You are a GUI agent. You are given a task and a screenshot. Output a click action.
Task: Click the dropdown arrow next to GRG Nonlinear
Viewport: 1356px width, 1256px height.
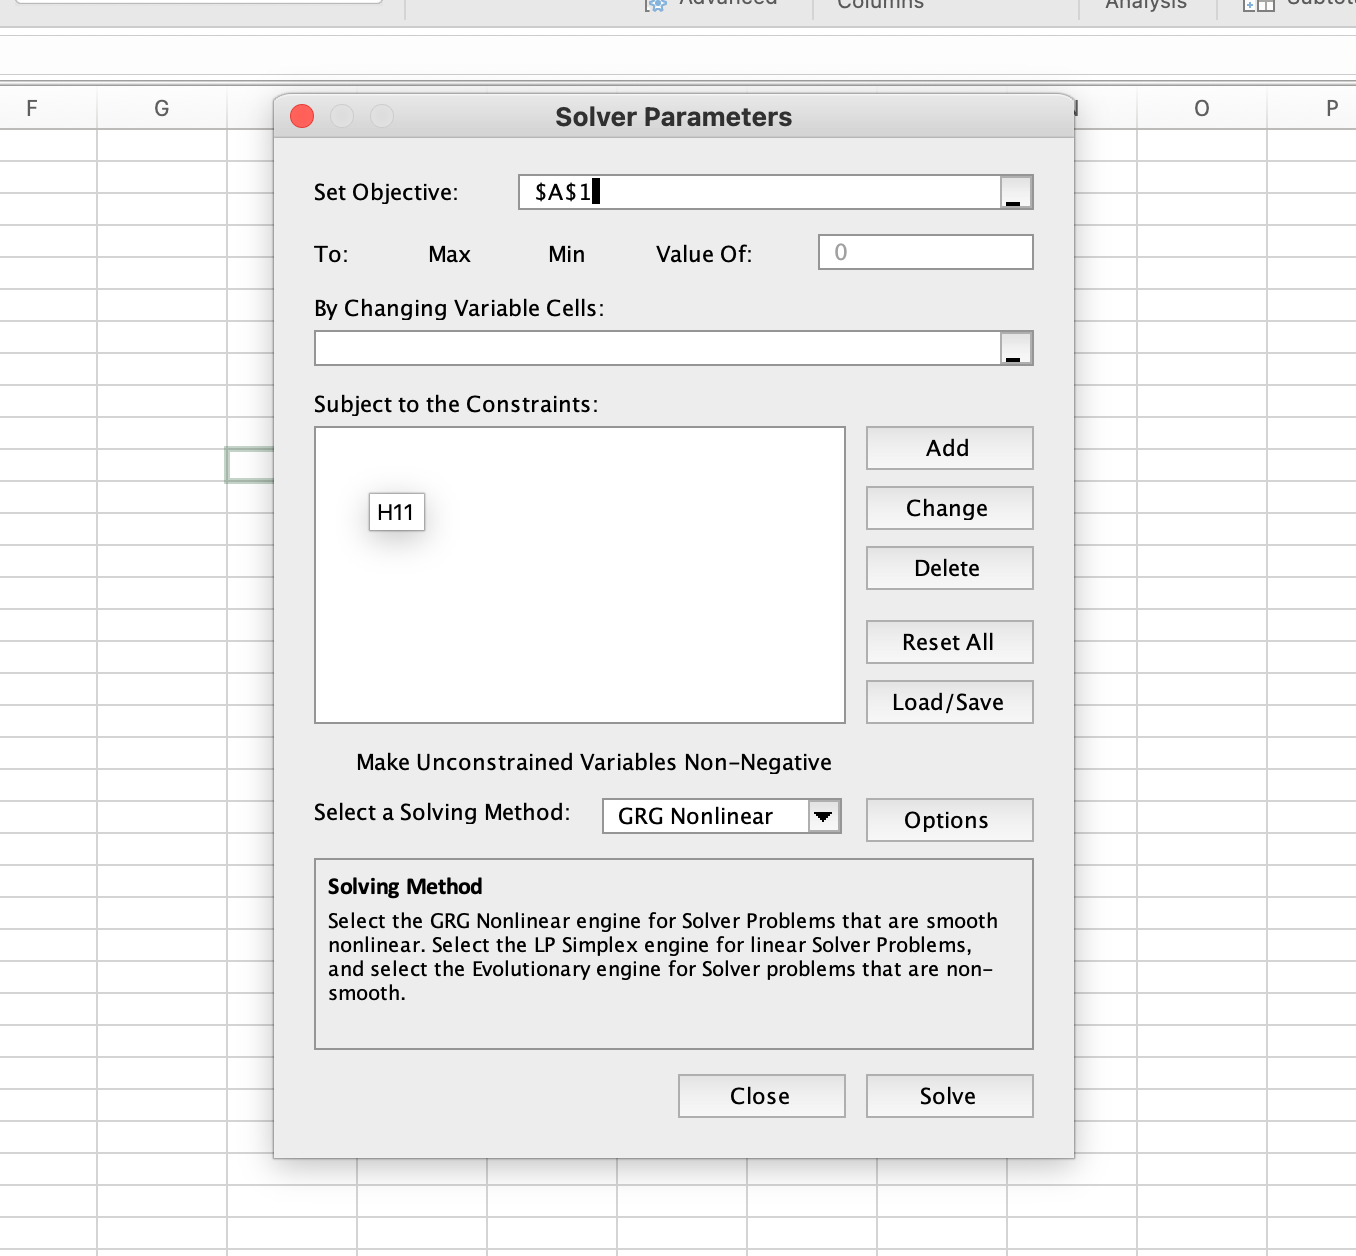823,816
